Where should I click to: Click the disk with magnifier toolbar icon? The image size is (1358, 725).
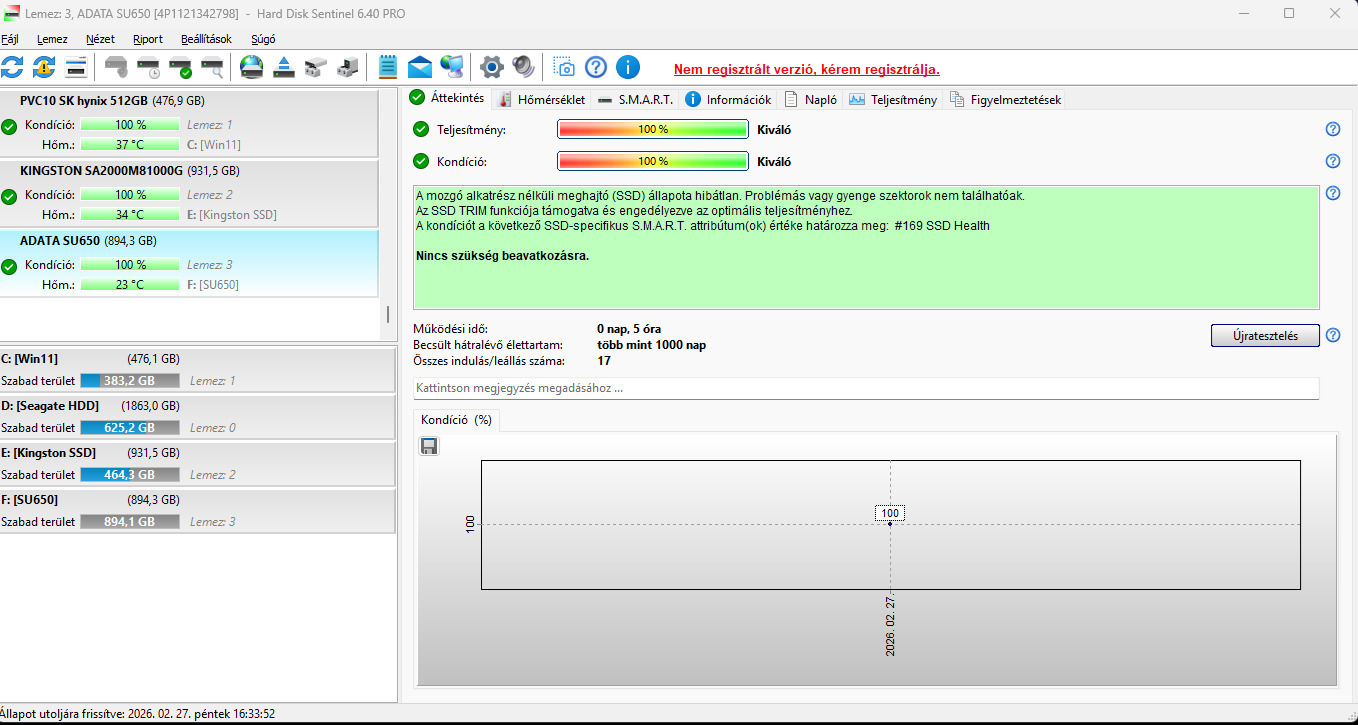click(212, 68)
